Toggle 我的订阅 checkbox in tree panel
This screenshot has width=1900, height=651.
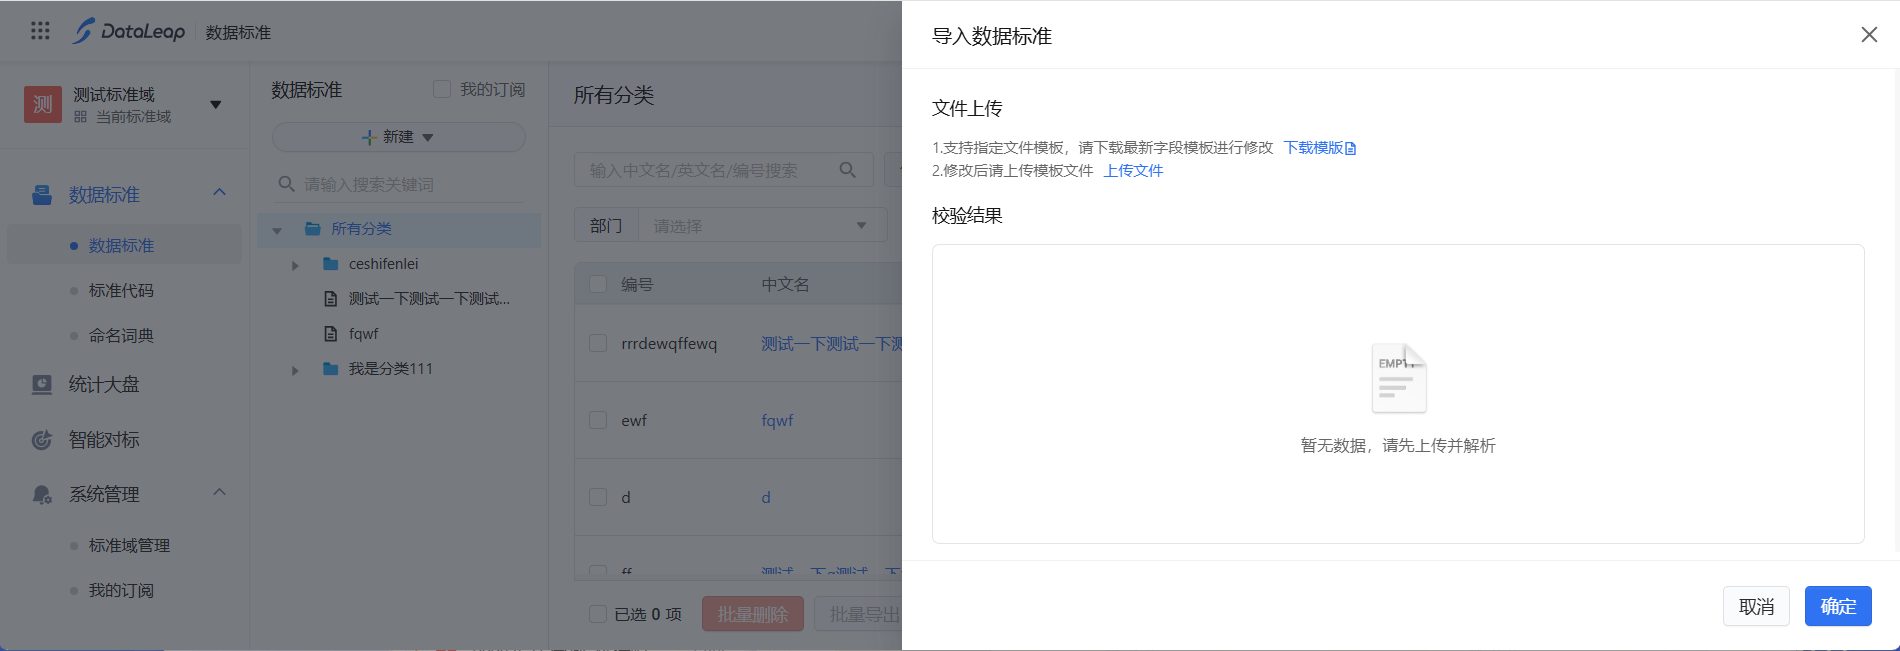[441, 89]
